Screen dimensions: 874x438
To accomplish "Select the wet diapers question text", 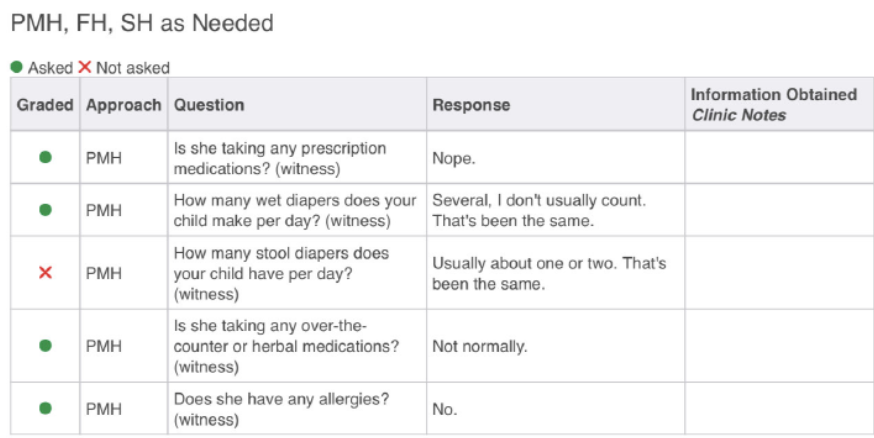I will (x=281, y=210).
